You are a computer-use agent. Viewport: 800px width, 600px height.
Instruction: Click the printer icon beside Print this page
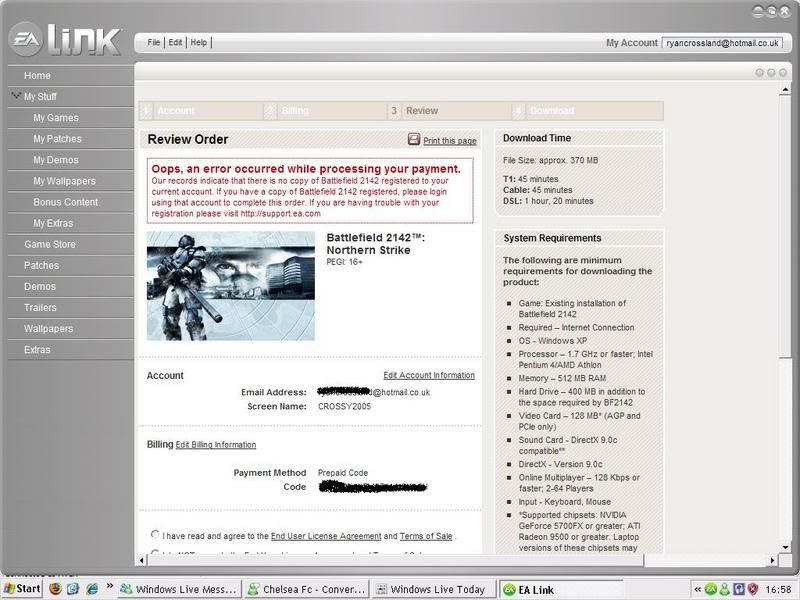414,140
